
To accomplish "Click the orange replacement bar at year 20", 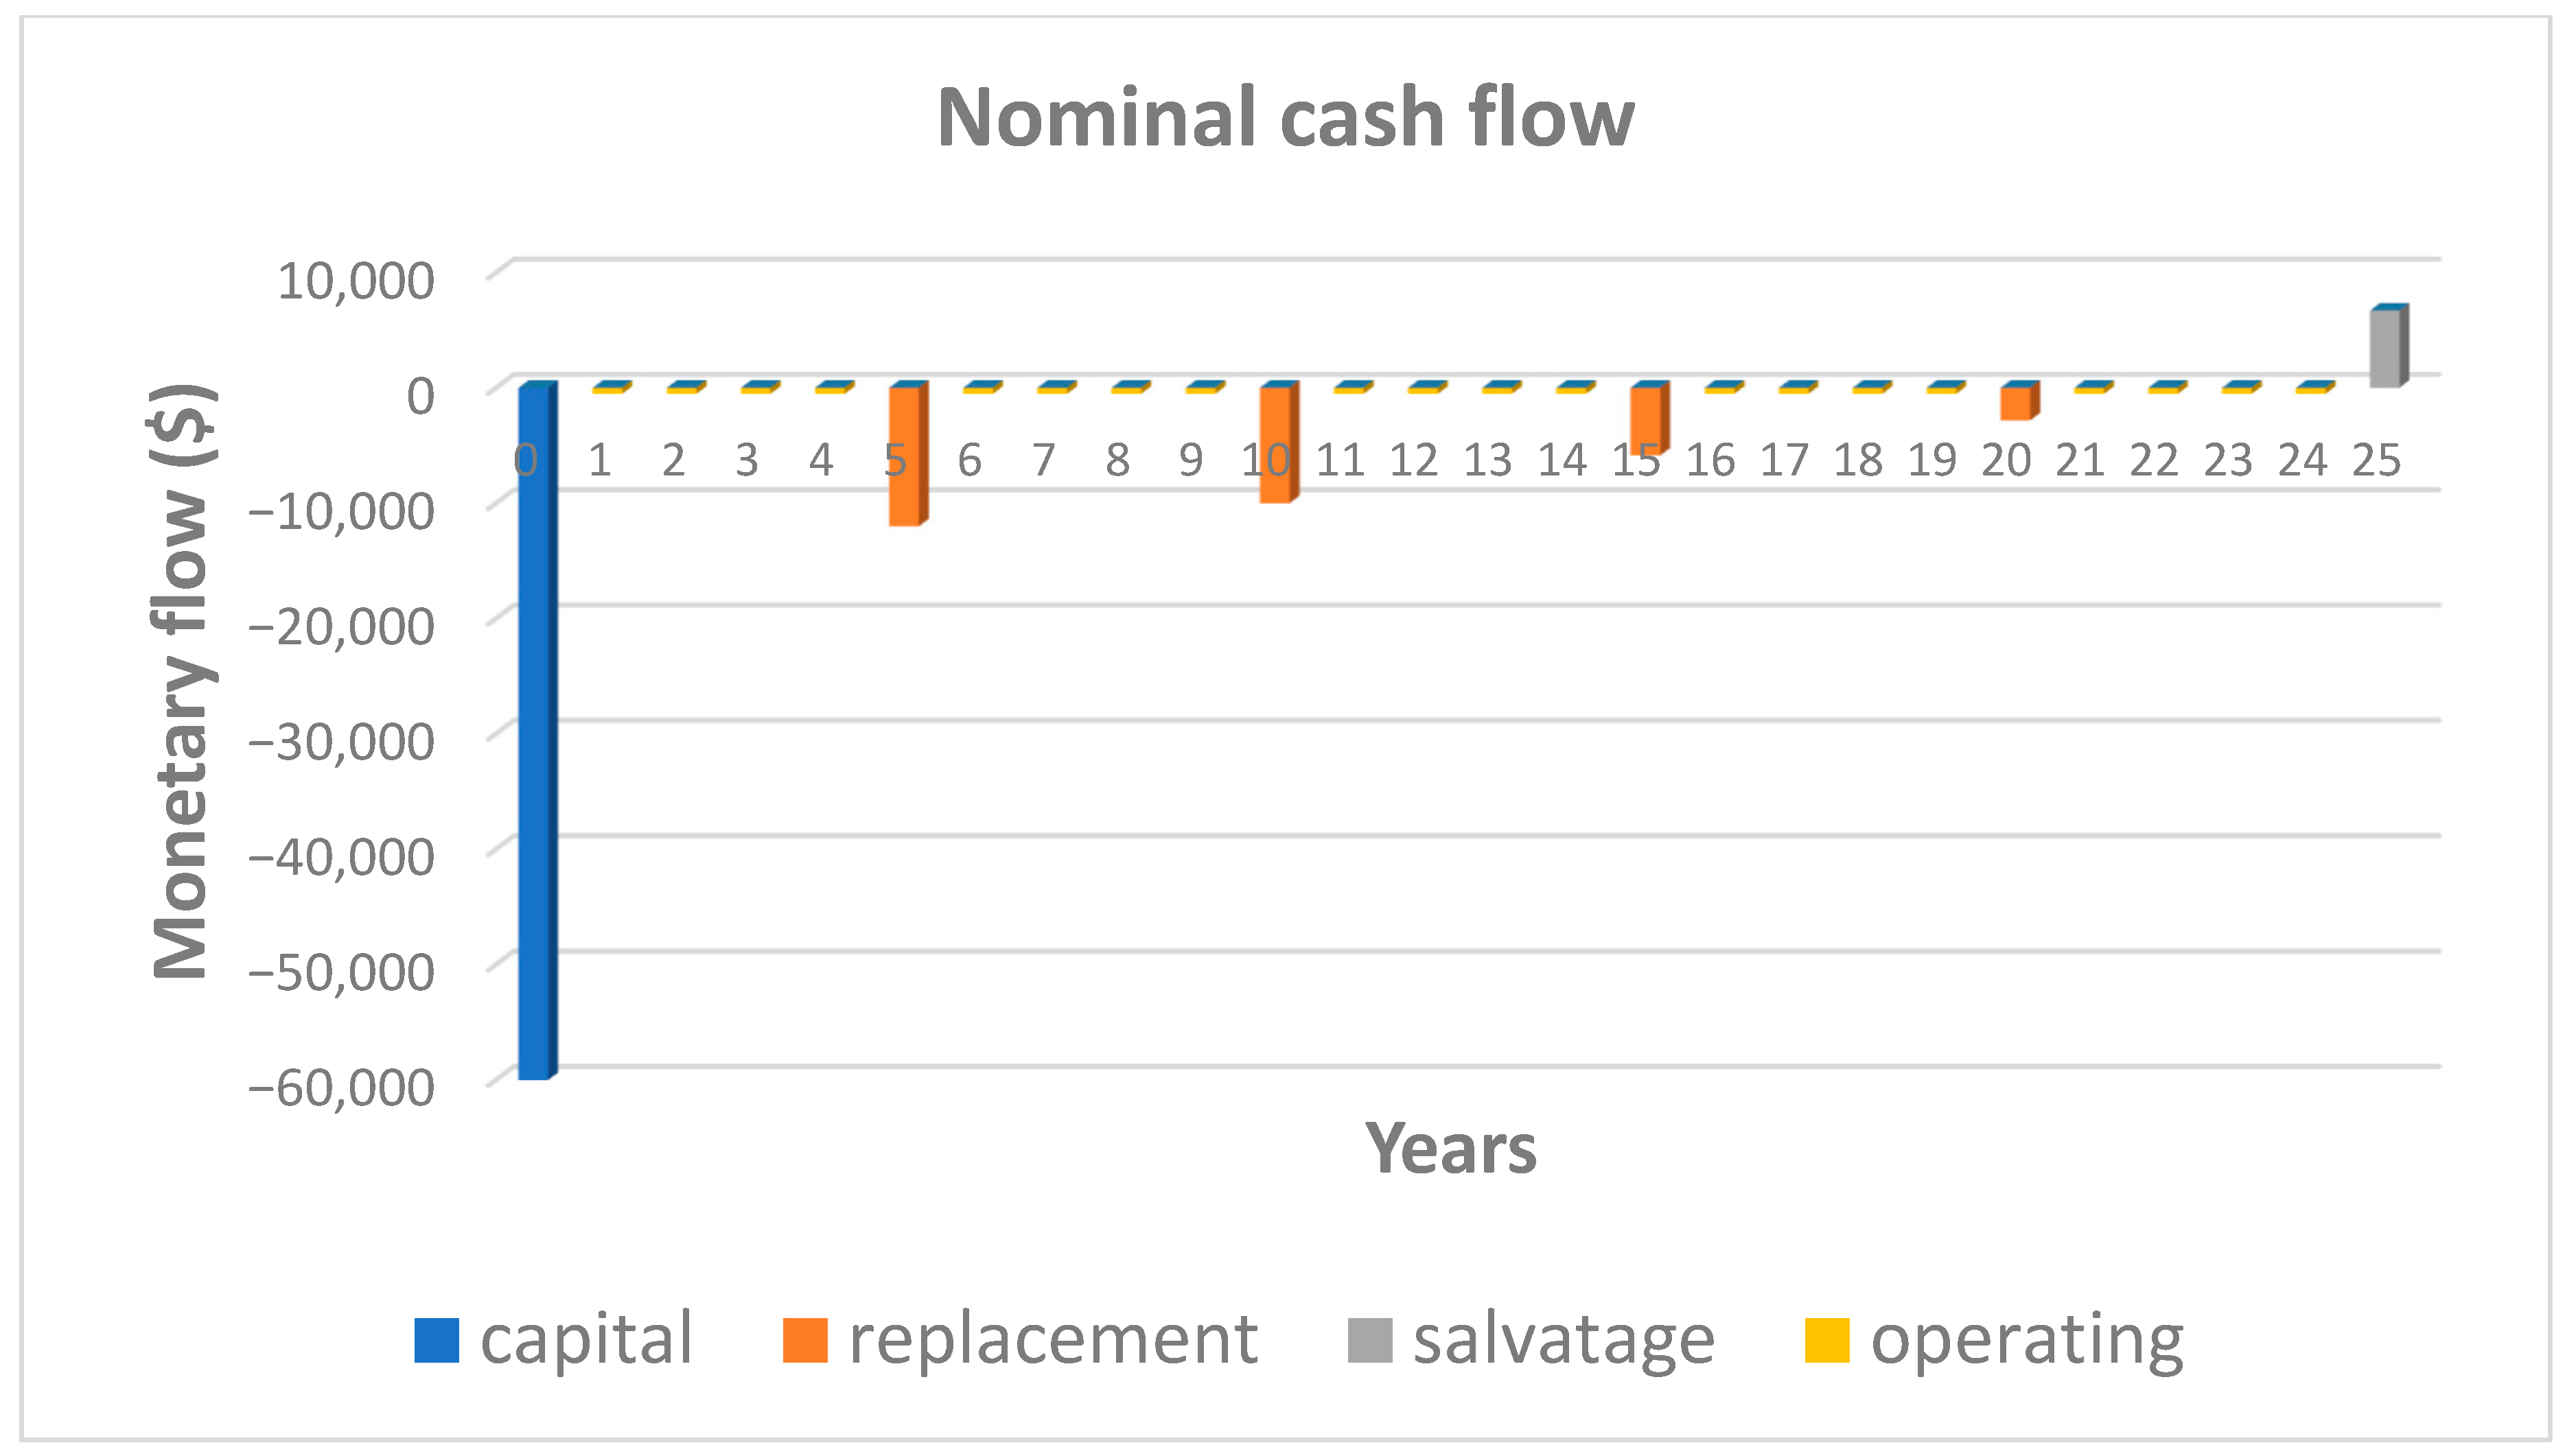I will [2015, 402].
